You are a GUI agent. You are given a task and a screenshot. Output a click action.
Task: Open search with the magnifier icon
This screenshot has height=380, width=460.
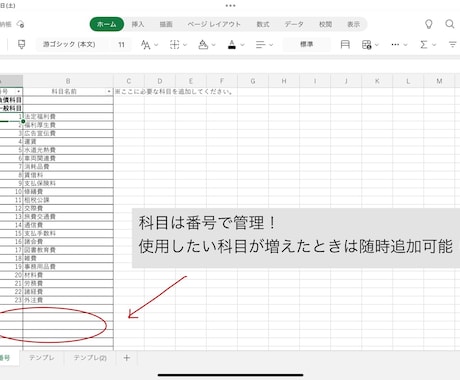click(450, 24)
